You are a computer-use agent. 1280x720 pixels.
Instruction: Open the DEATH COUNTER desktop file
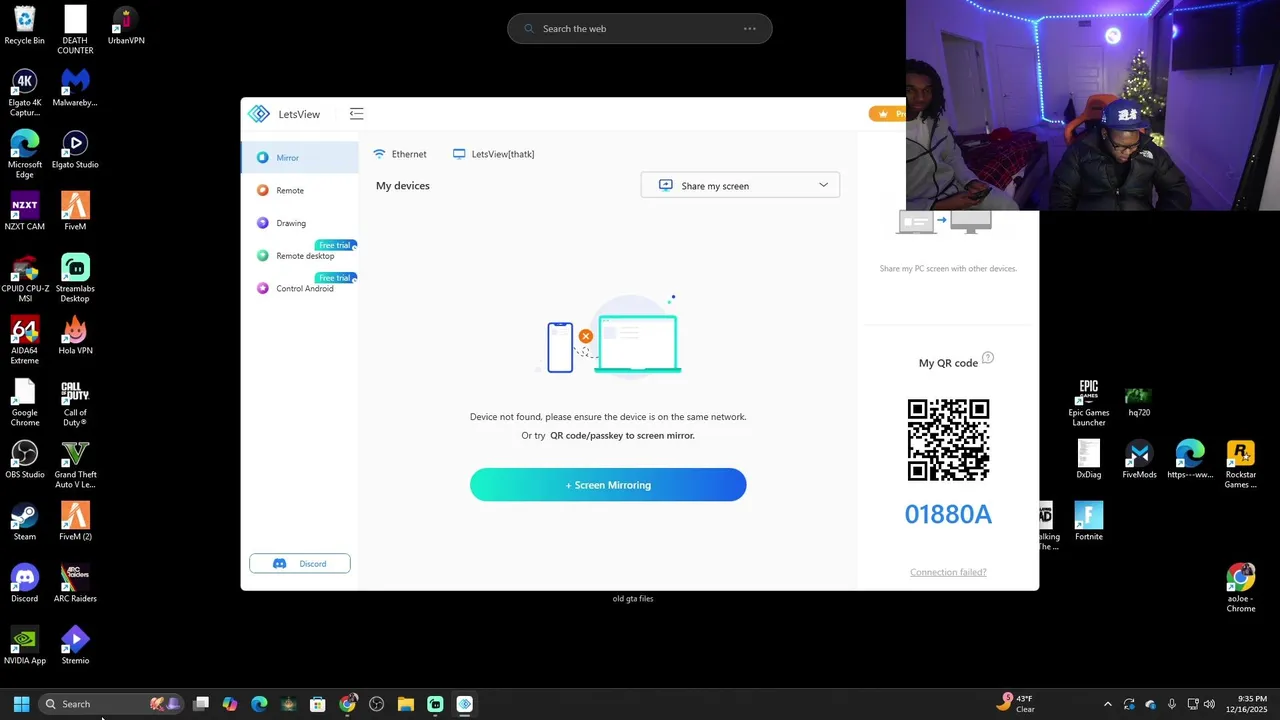click(75, 30)
